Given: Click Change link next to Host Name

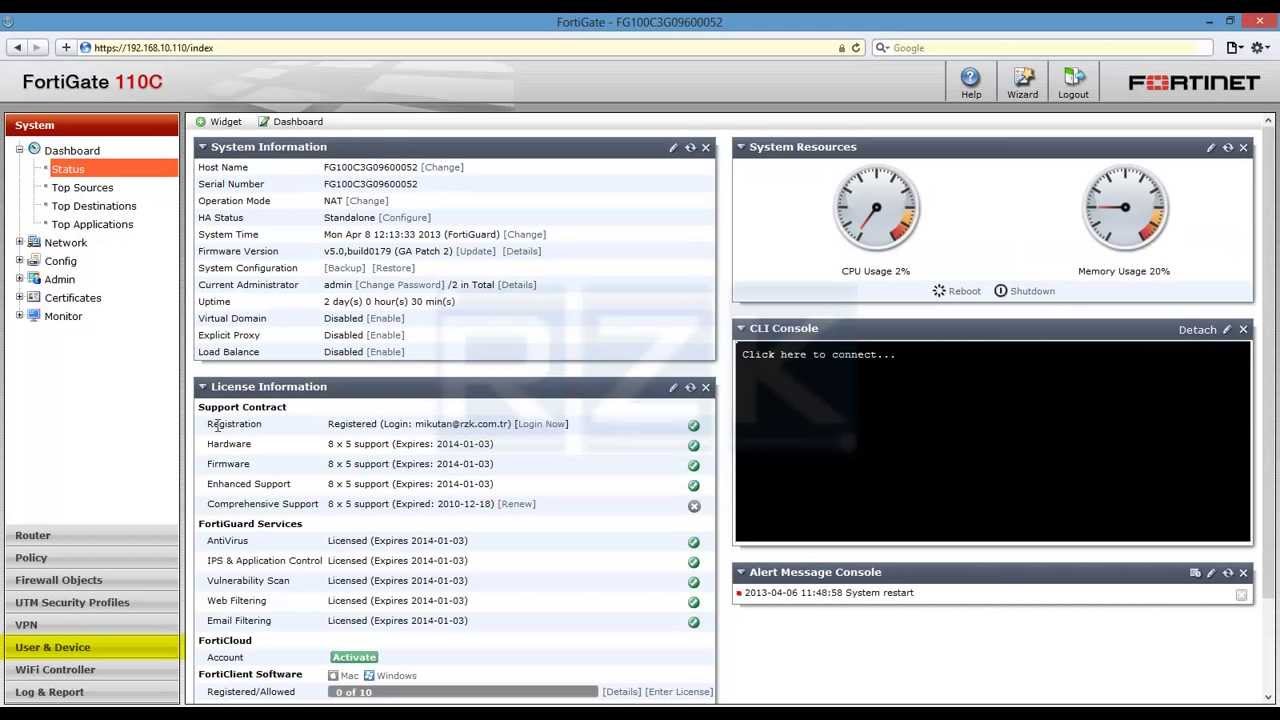Looking at the screenshot, I should (x=442, y=168).
